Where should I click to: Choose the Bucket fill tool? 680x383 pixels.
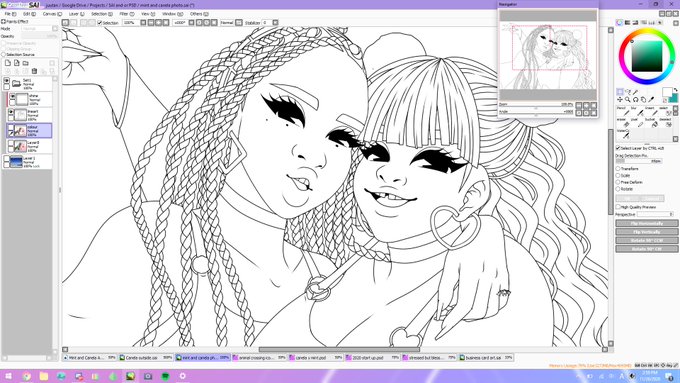pyautogui.click(x=651, y=123)
